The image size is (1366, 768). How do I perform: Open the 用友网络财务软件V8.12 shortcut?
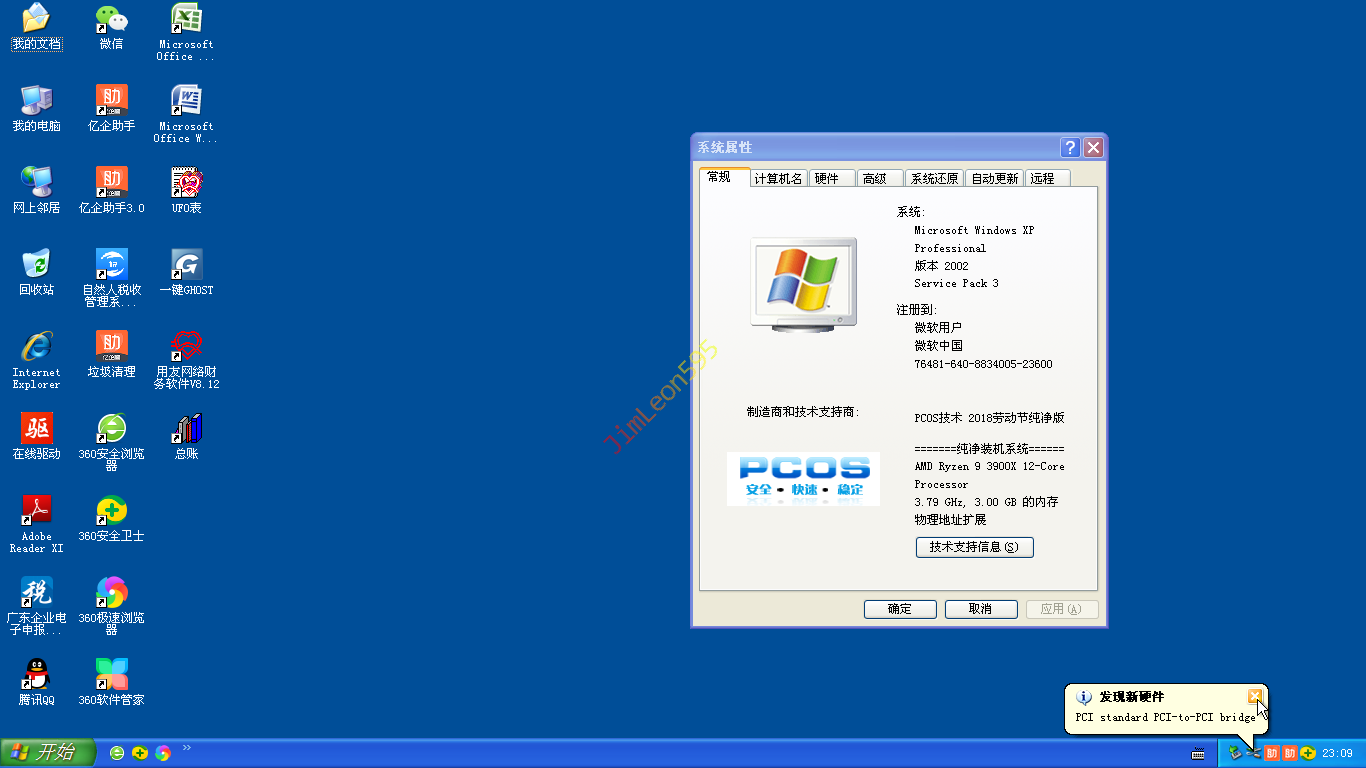pos(186,347)
